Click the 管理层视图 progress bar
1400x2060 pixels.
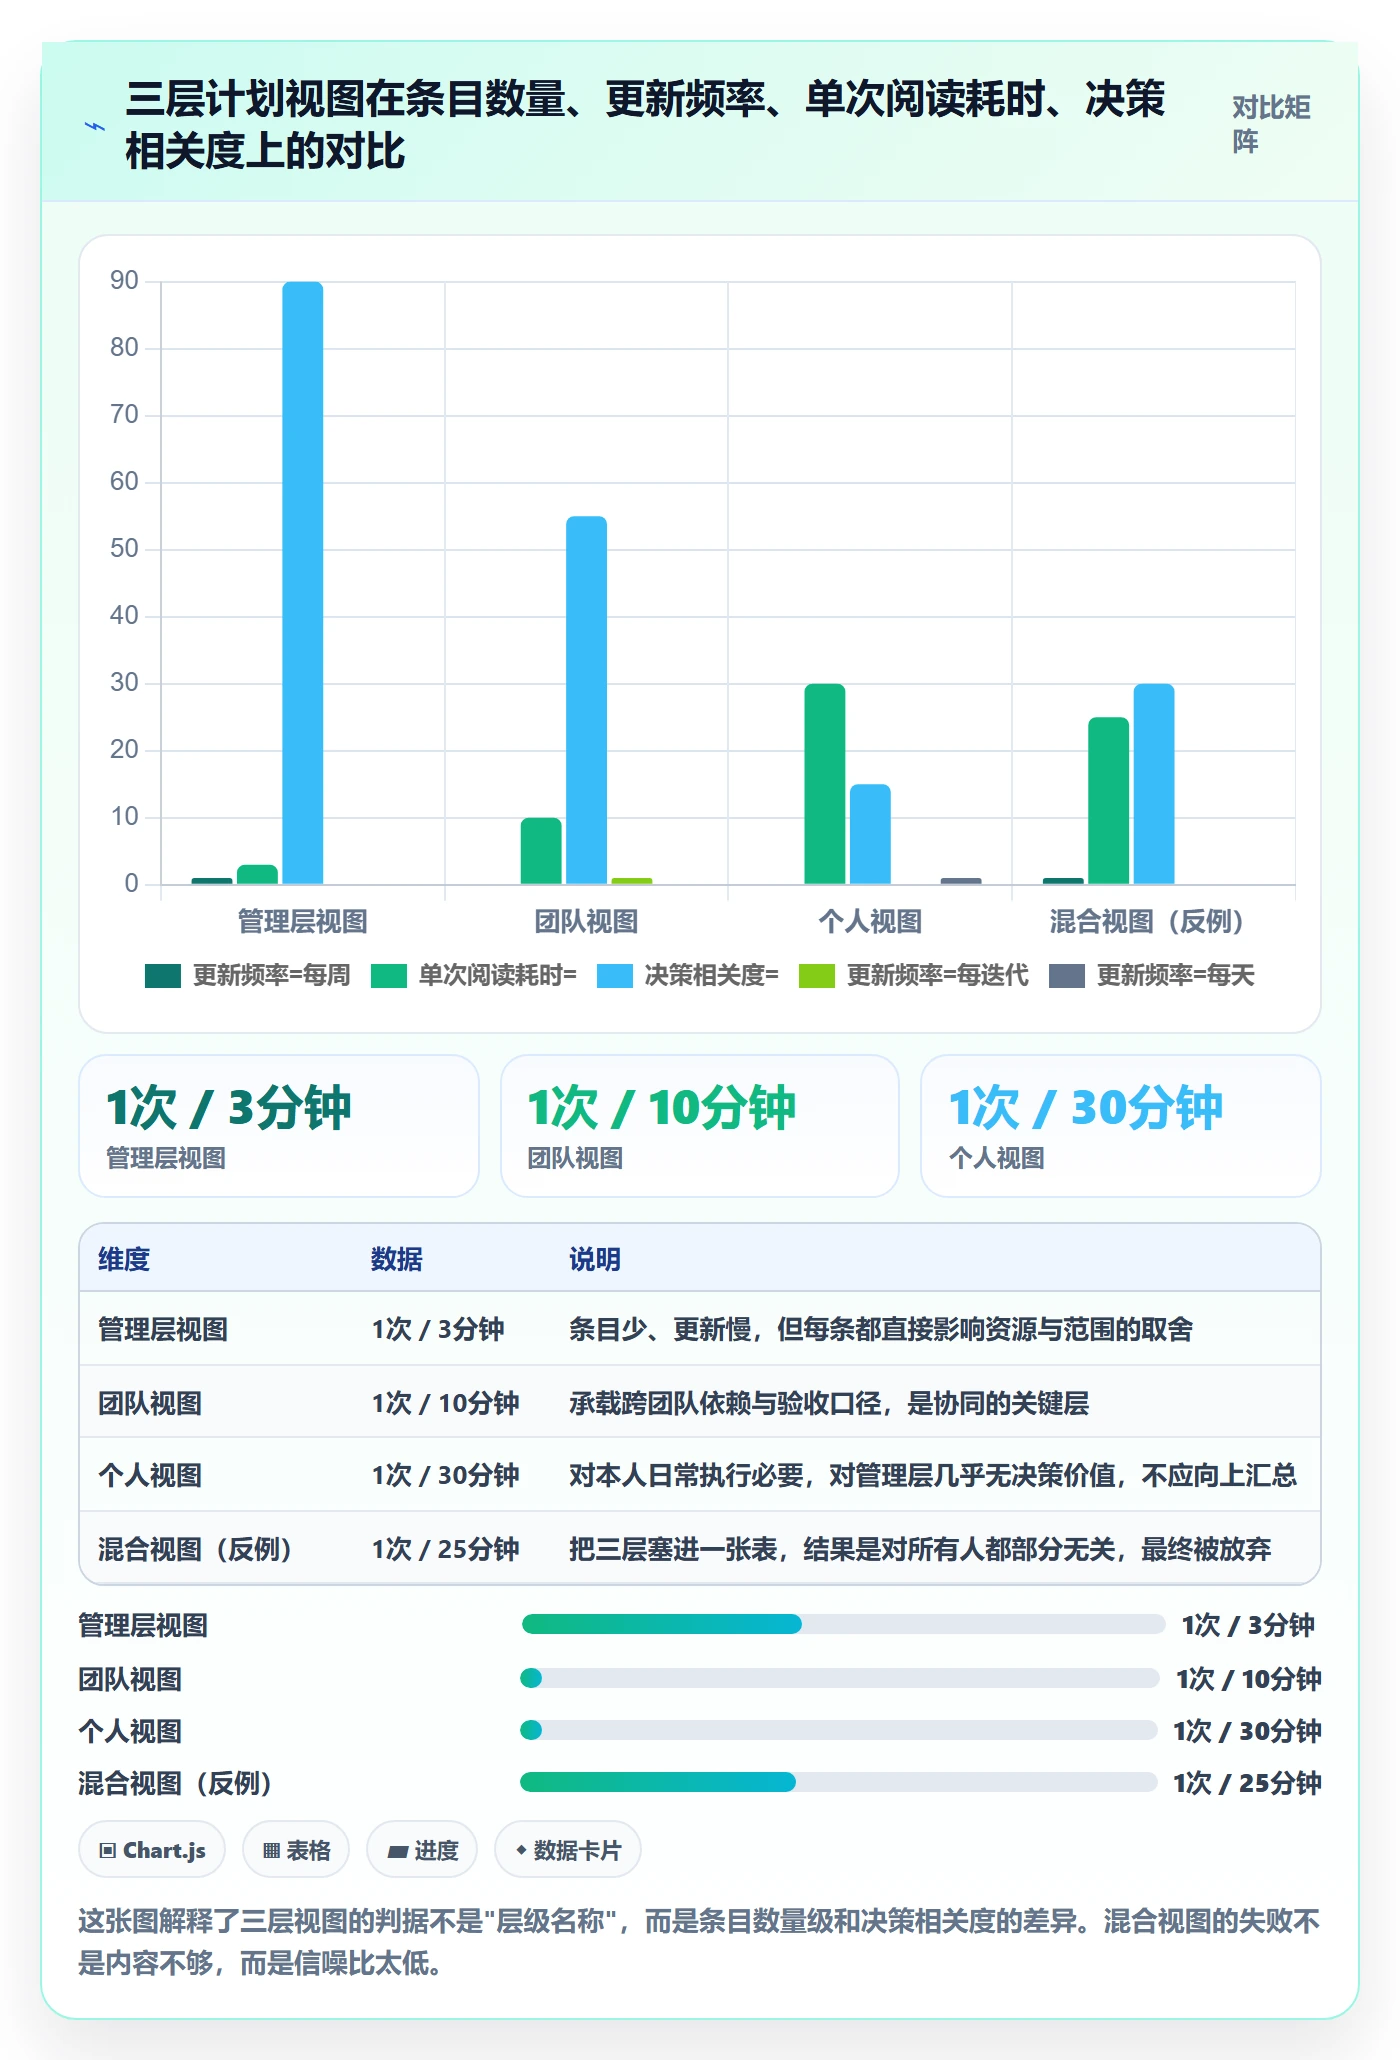pyautogui.click(x=843, y=1624)
